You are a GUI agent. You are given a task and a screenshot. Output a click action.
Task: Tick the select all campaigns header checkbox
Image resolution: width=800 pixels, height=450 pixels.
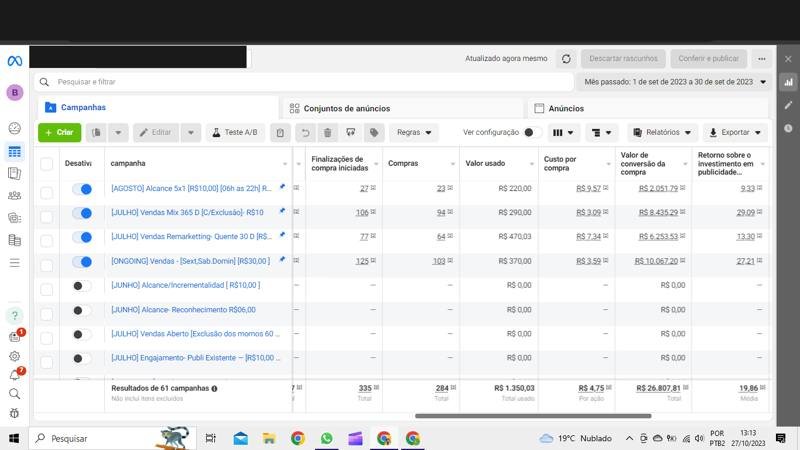coord(46,164)
